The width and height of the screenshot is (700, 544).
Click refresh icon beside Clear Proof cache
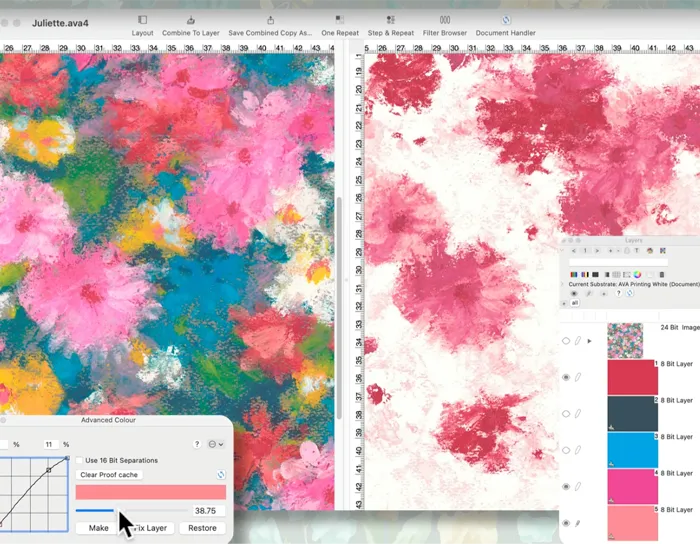tap(221, 474)
